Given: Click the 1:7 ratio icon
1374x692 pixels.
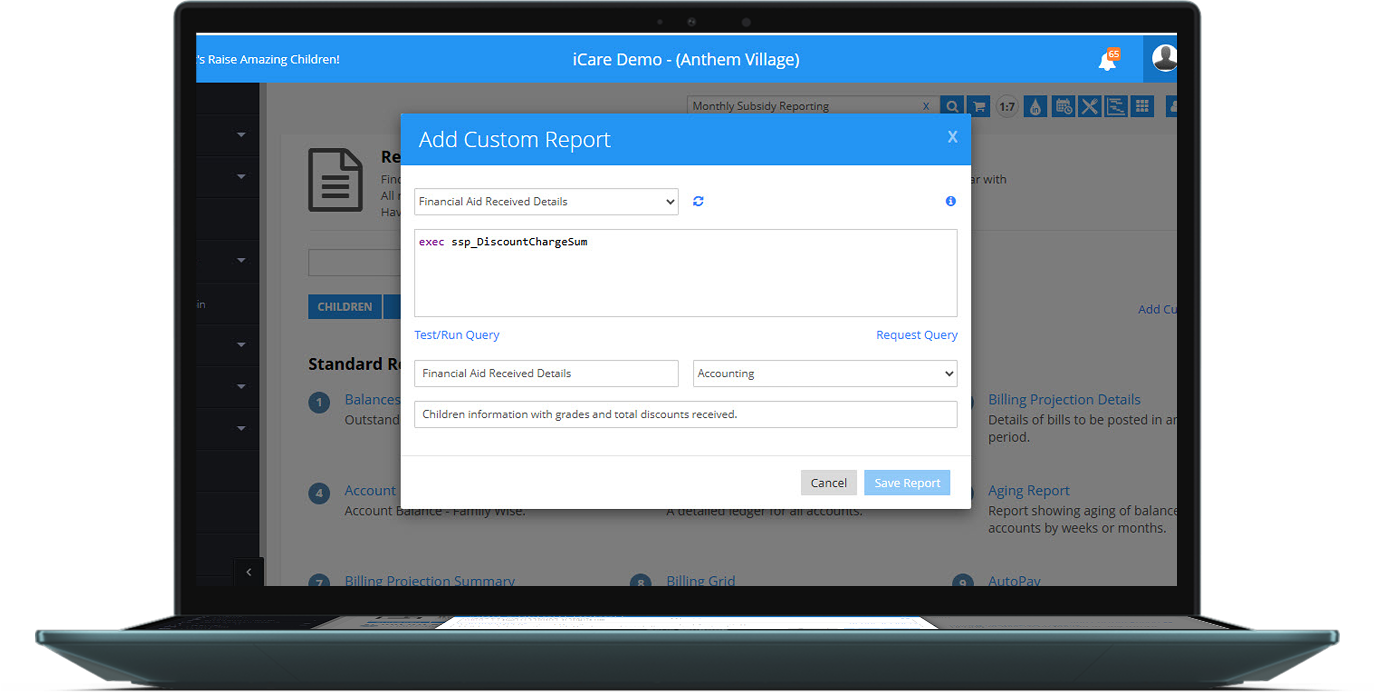Looking at the screenshot, I should 1007,106.
